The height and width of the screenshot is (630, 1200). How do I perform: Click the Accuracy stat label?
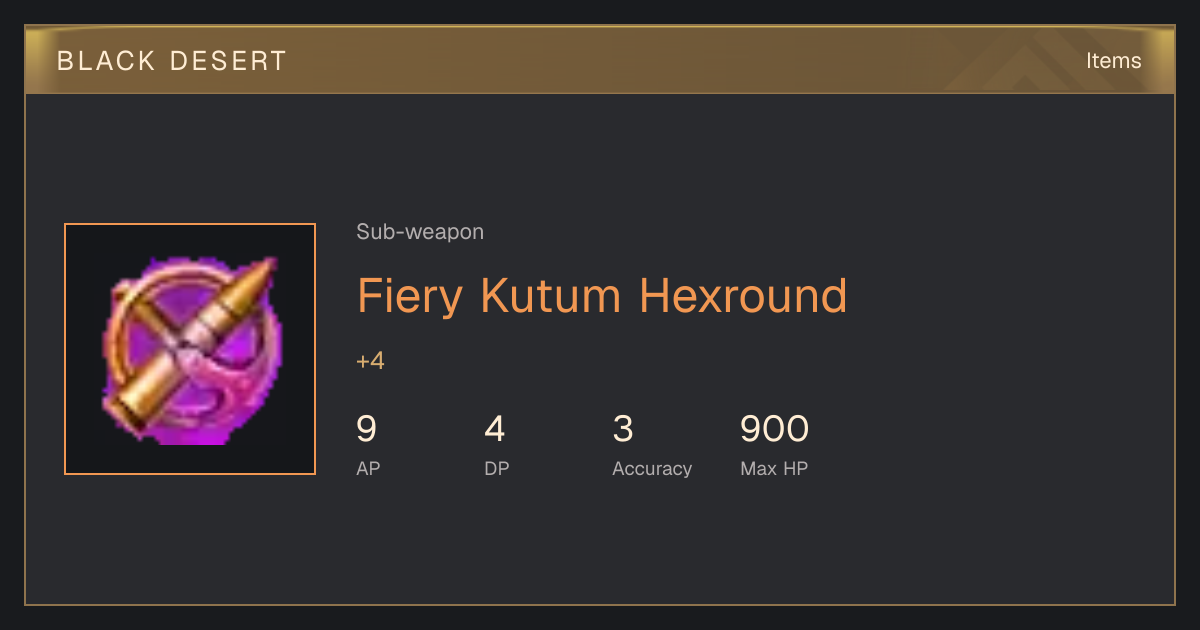coord(652,468)
